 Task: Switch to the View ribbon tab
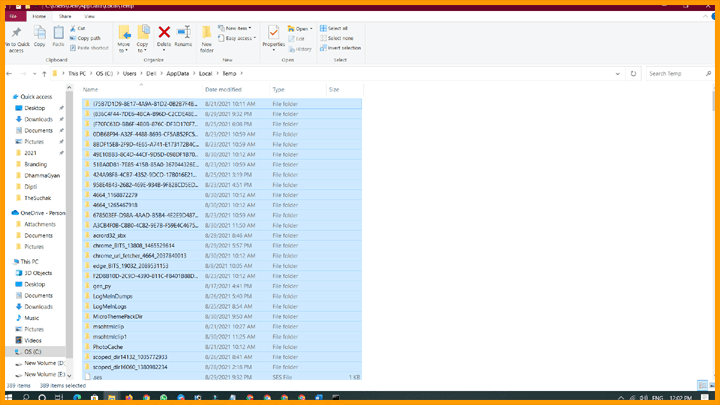(90, 16)
